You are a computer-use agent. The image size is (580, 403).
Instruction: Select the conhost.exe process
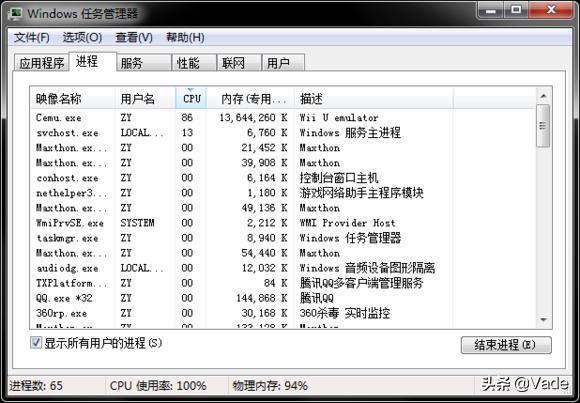pos(283,178)
